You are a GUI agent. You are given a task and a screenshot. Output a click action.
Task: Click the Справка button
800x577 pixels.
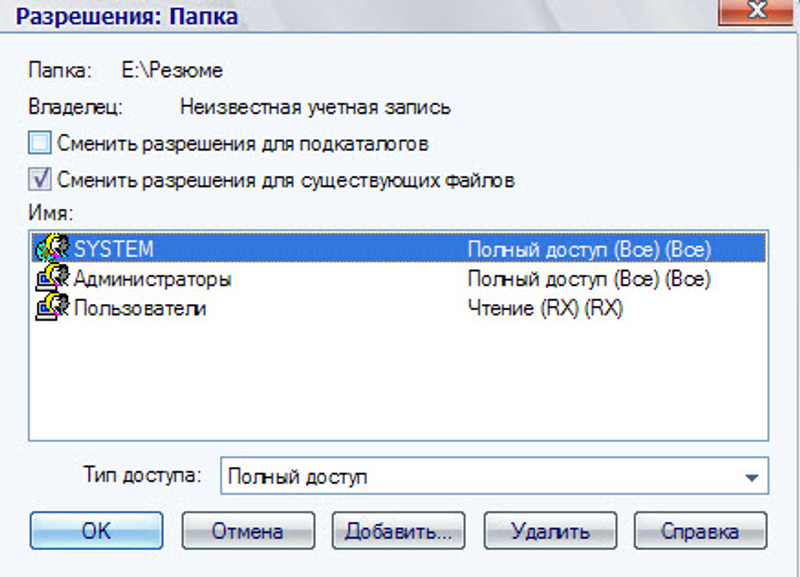point(701,531)
